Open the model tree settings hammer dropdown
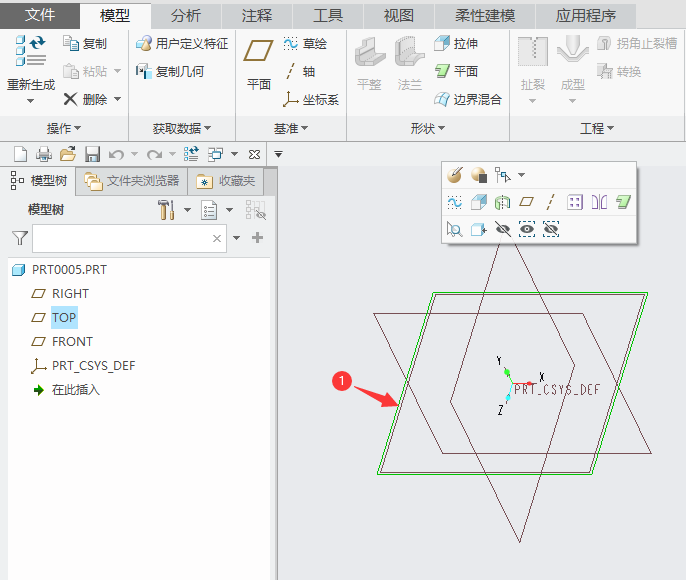 pos(187,210)
